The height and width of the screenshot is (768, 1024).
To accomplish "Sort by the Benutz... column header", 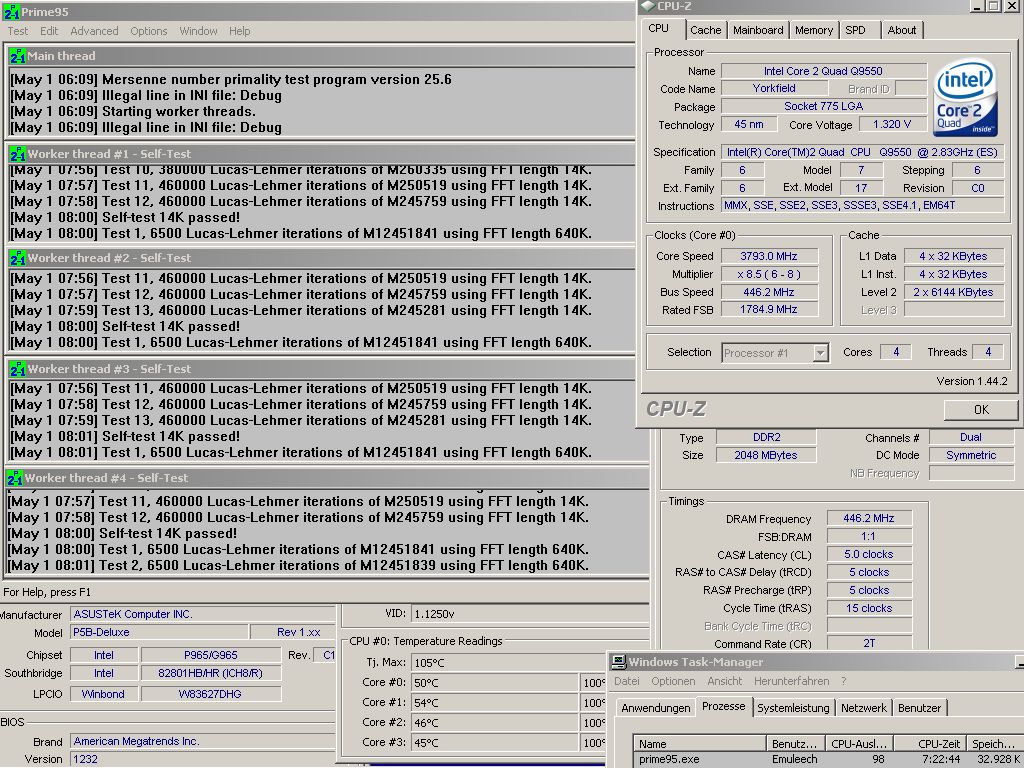I will pyautogui.click(x=795, y=744).
